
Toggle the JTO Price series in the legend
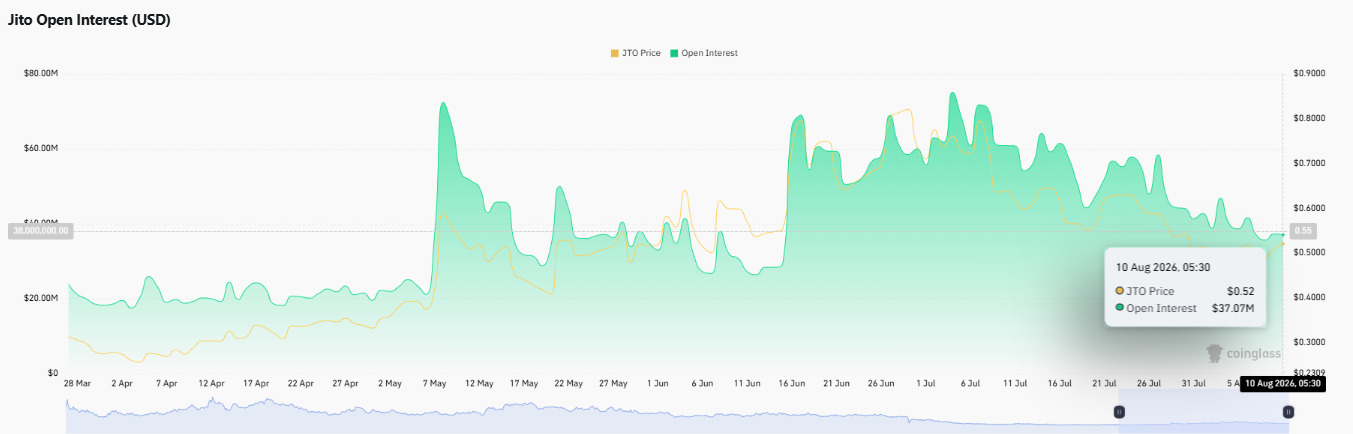pos(635,53)
